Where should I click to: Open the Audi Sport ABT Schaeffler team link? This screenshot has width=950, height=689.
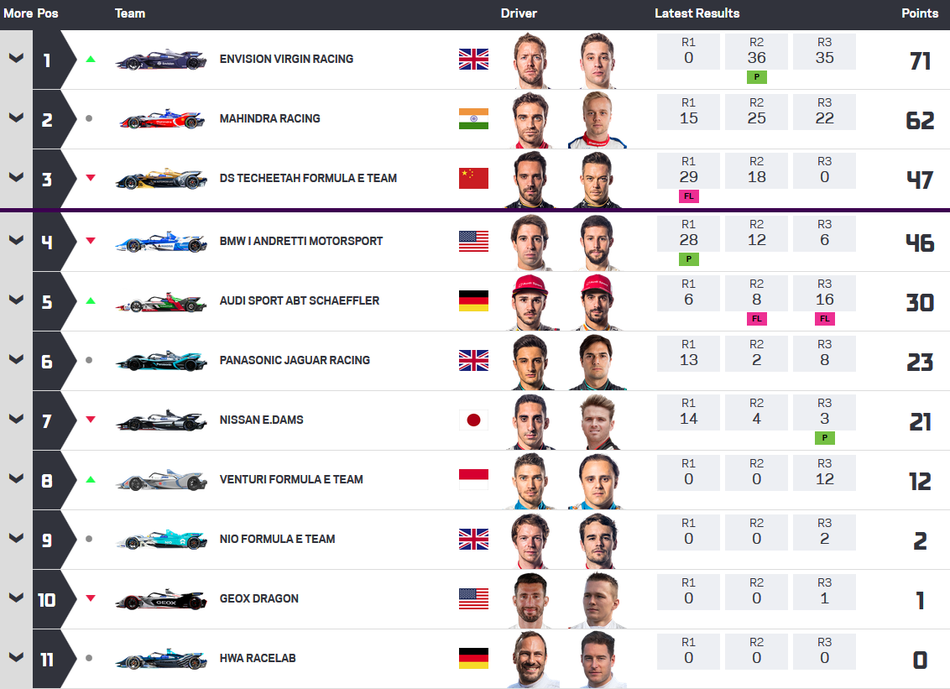click(x=299, y=301)
